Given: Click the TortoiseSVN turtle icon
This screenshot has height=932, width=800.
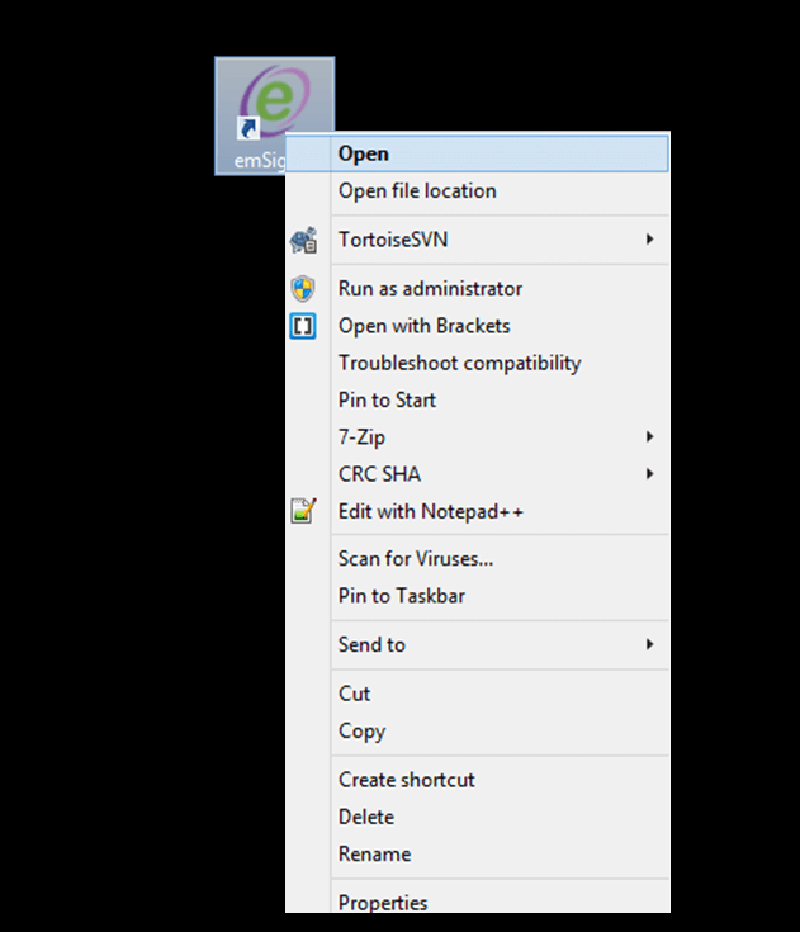Looking at the screenshot, I should [x=303, y=241].
